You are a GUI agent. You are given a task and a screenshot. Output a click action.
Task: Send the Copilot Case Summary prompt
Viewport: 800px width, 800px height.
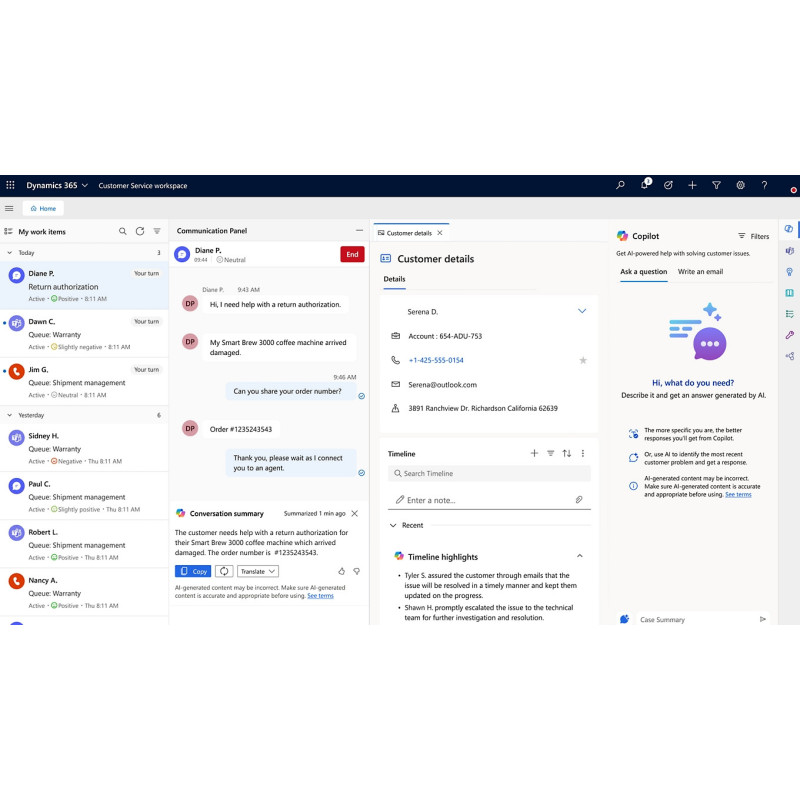[762, 619]
